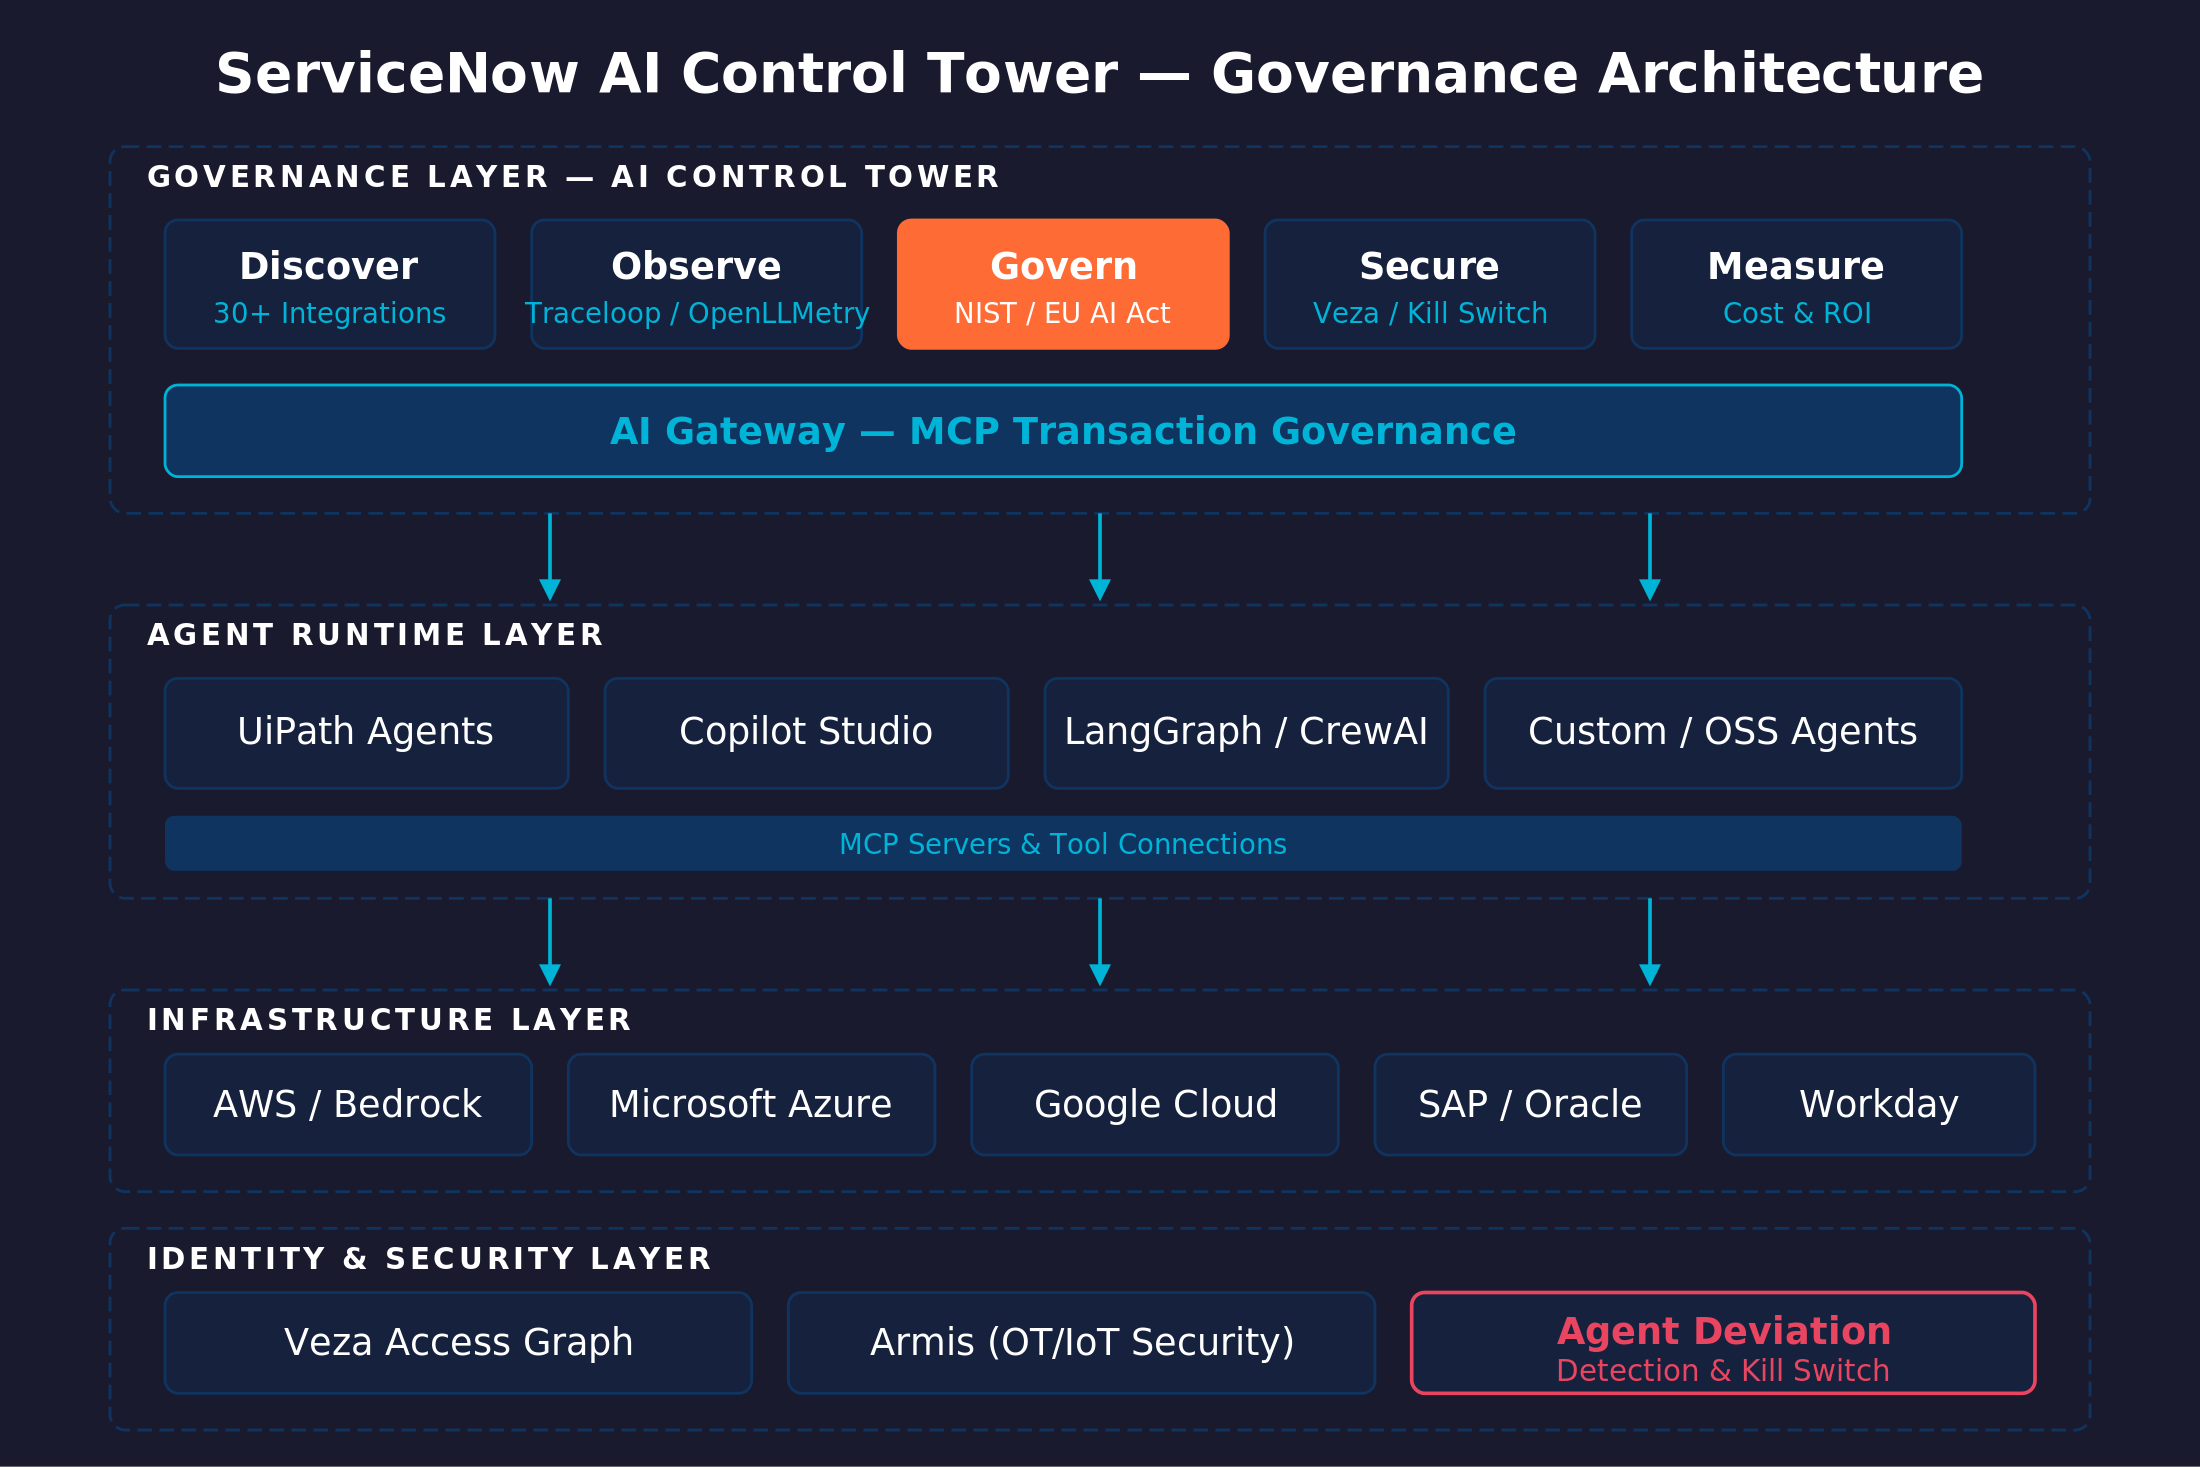The image size is (2200, 1467).
Task: Select the LangGraph / CrewAI box
Action: point(1246,733)
